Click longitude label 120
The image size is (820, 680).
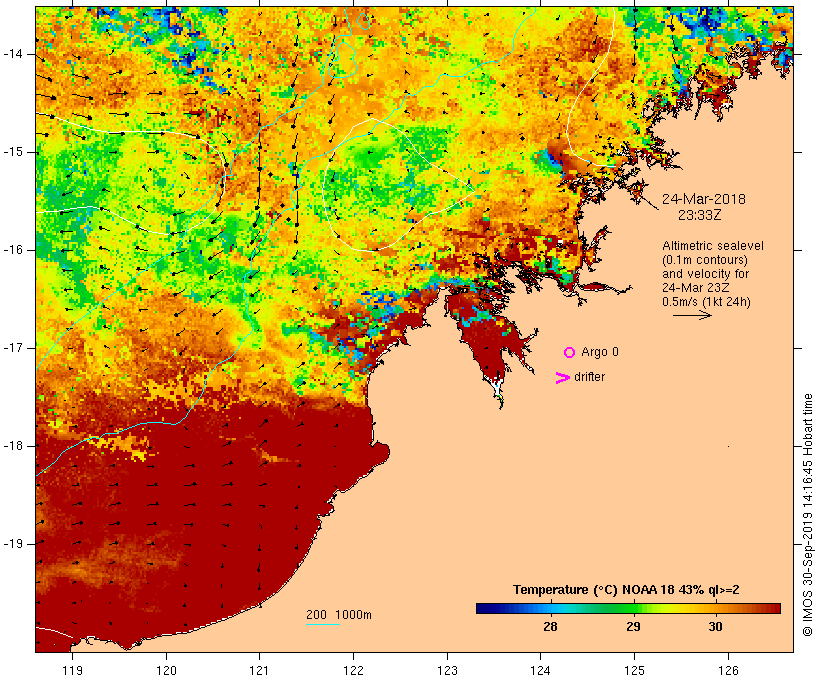tap(166, 671)
